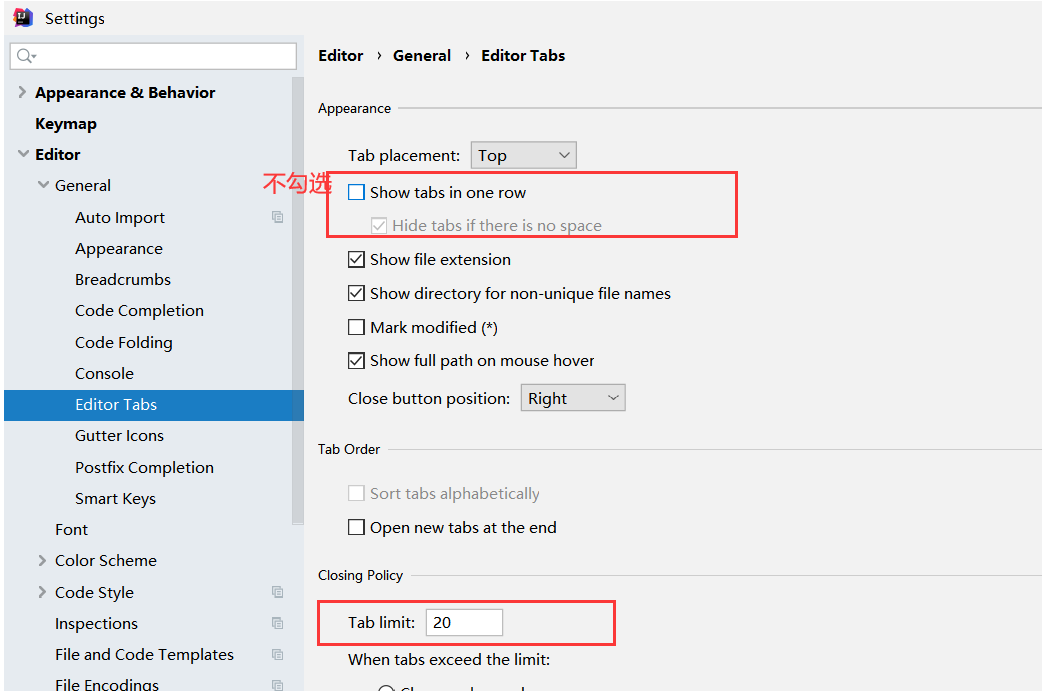1043x691 pixels.
Task: Uncheck Show file extension
Action: (x=357, y=259)
